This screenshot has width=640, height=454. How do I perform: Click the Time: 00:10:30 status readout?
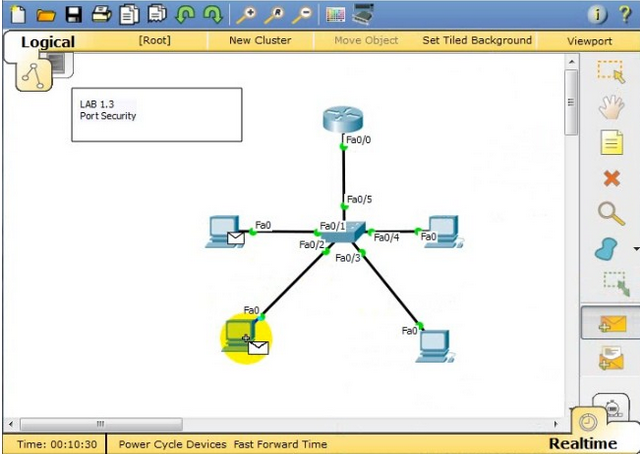click(x=57, y=444)
